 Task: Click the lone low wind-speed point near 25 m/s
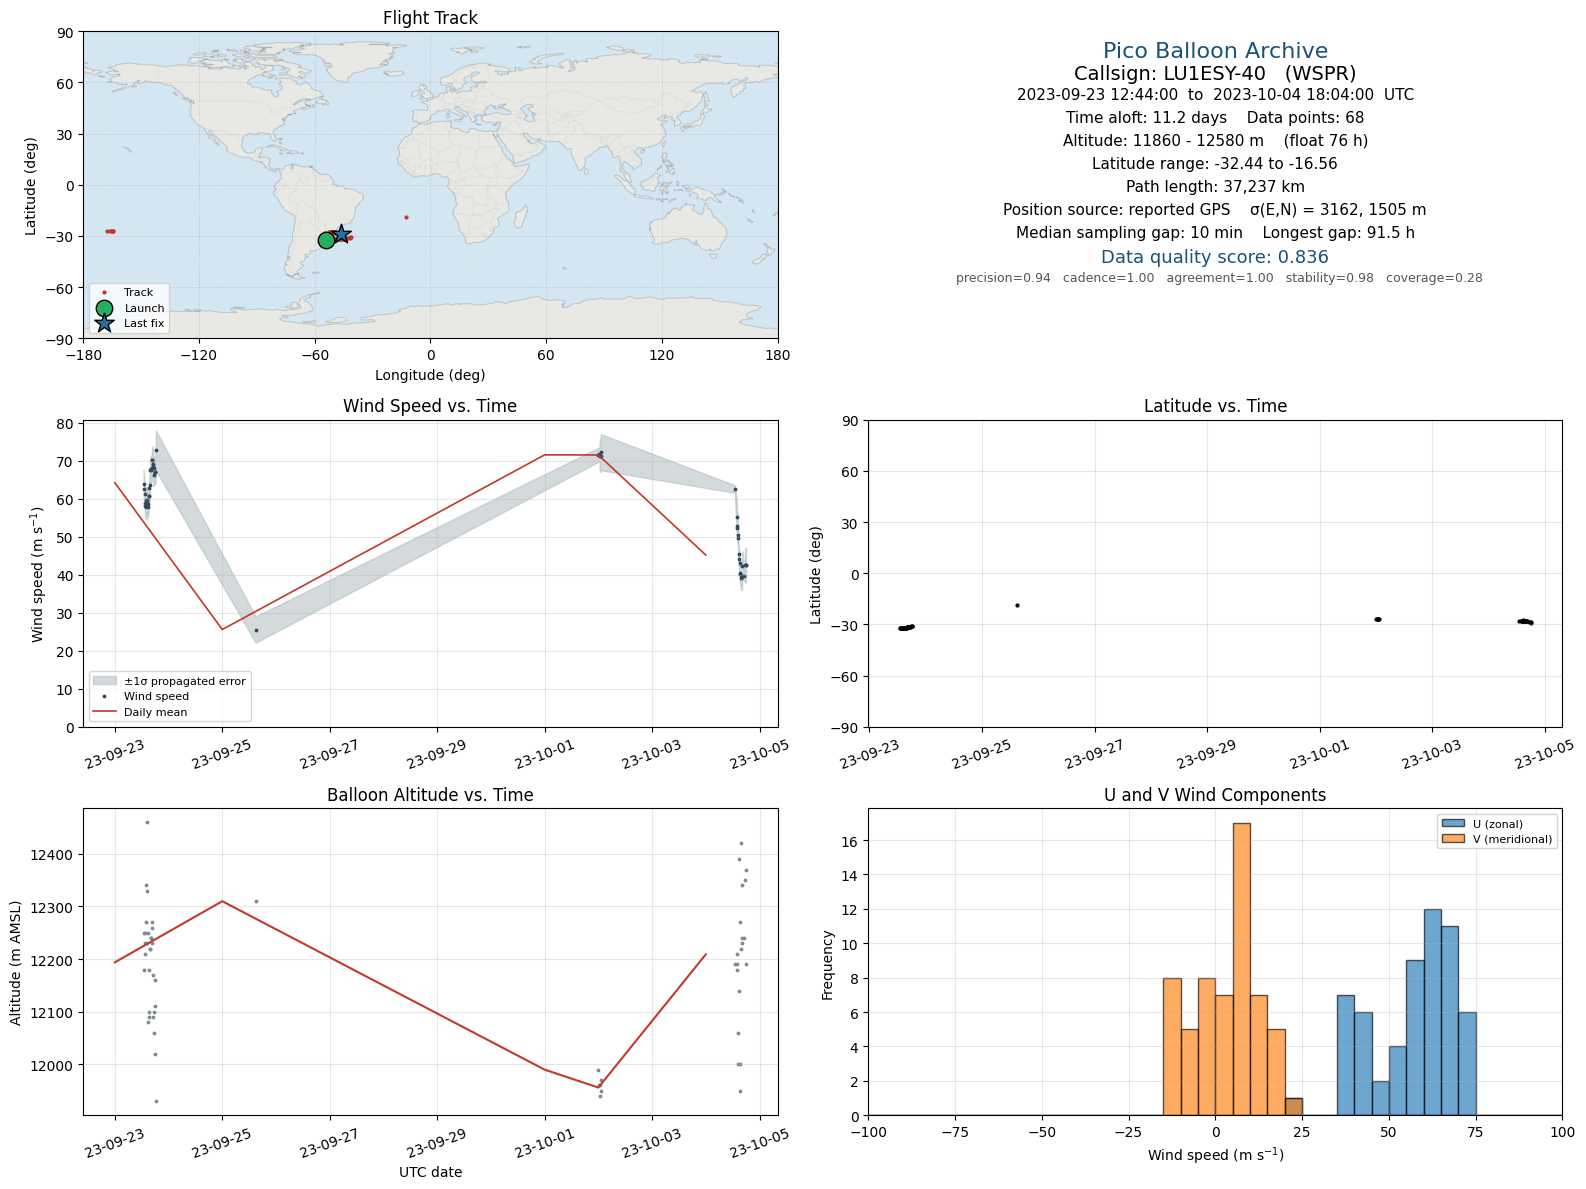click(x=256, y=630)
